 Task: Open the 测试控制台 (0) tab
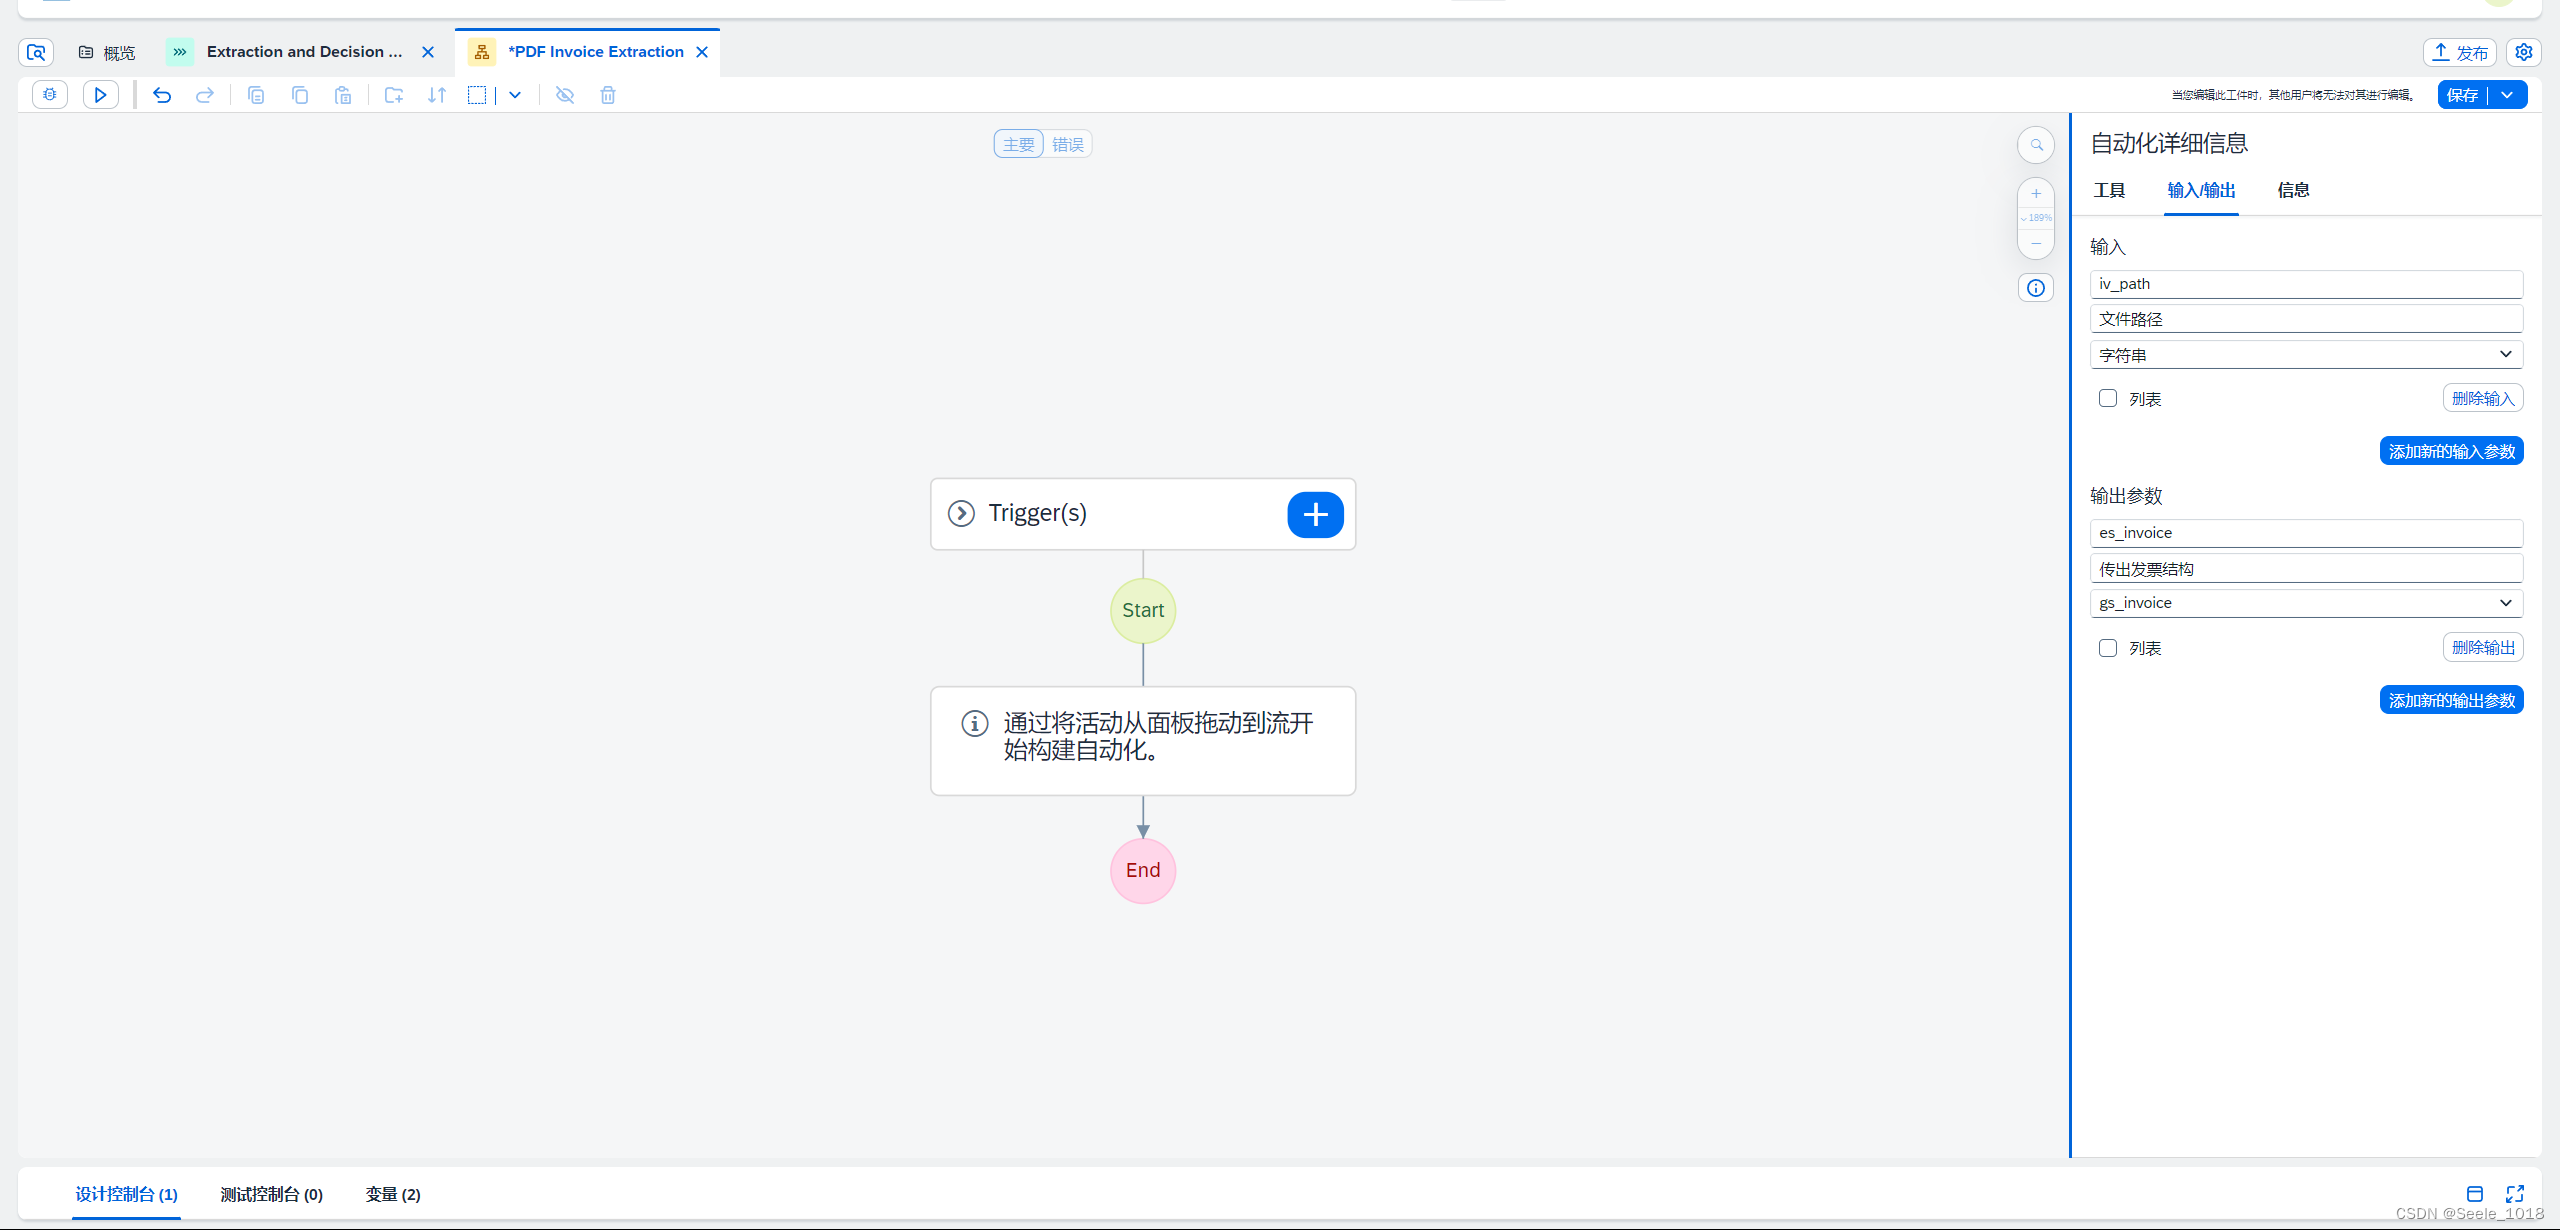(272, 1194)
